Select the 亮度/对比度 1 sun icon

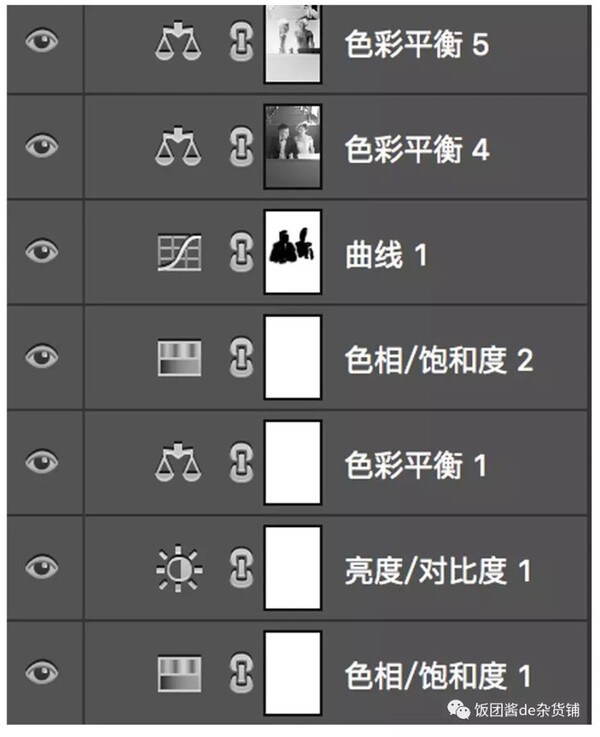click(x=179, y=569)
